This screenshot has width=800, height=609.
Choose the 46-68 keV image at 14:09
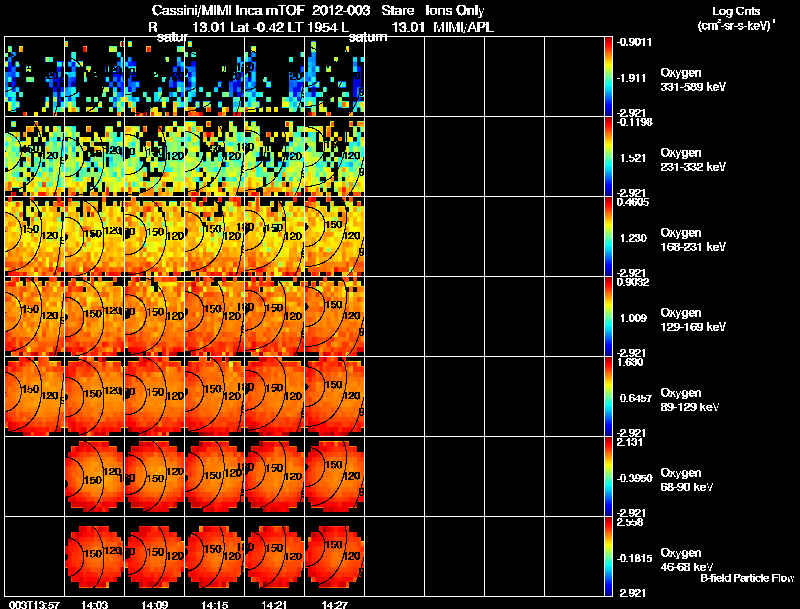coord(155,556)
